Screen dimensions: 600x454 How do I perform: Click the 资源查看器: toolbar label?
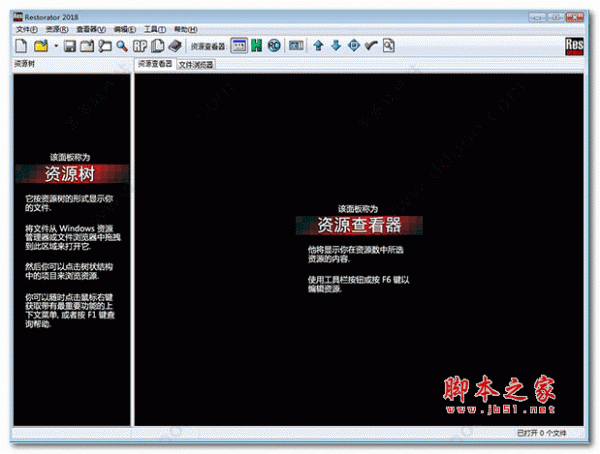point(208,46)
